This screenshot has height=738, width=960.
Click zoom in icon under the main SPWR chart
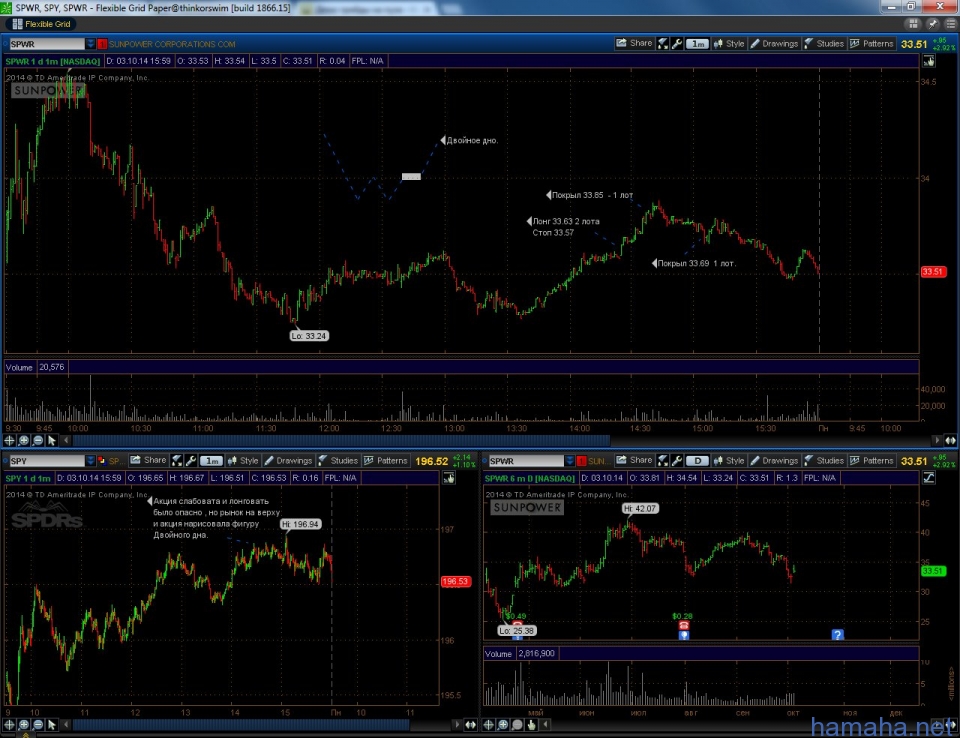click(x=23, y=440)
